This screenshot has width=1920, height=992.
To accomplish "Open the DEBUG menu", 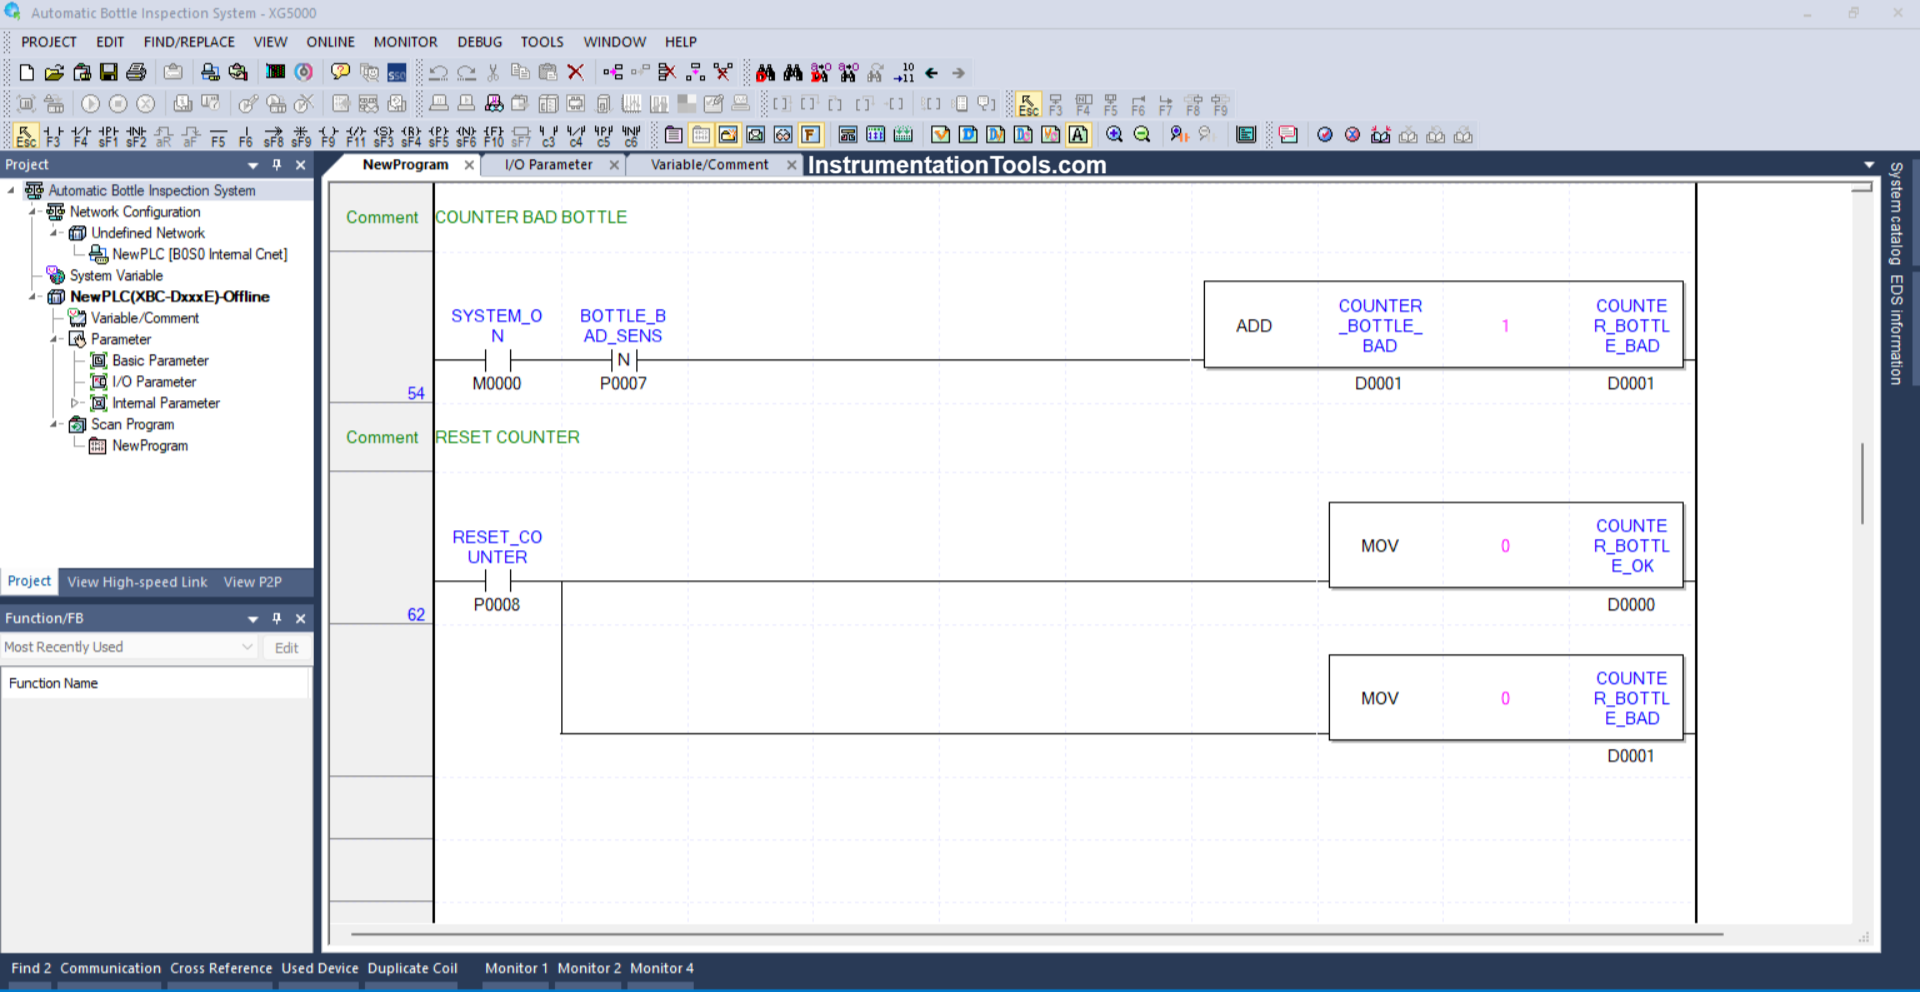I will (480, 42).
